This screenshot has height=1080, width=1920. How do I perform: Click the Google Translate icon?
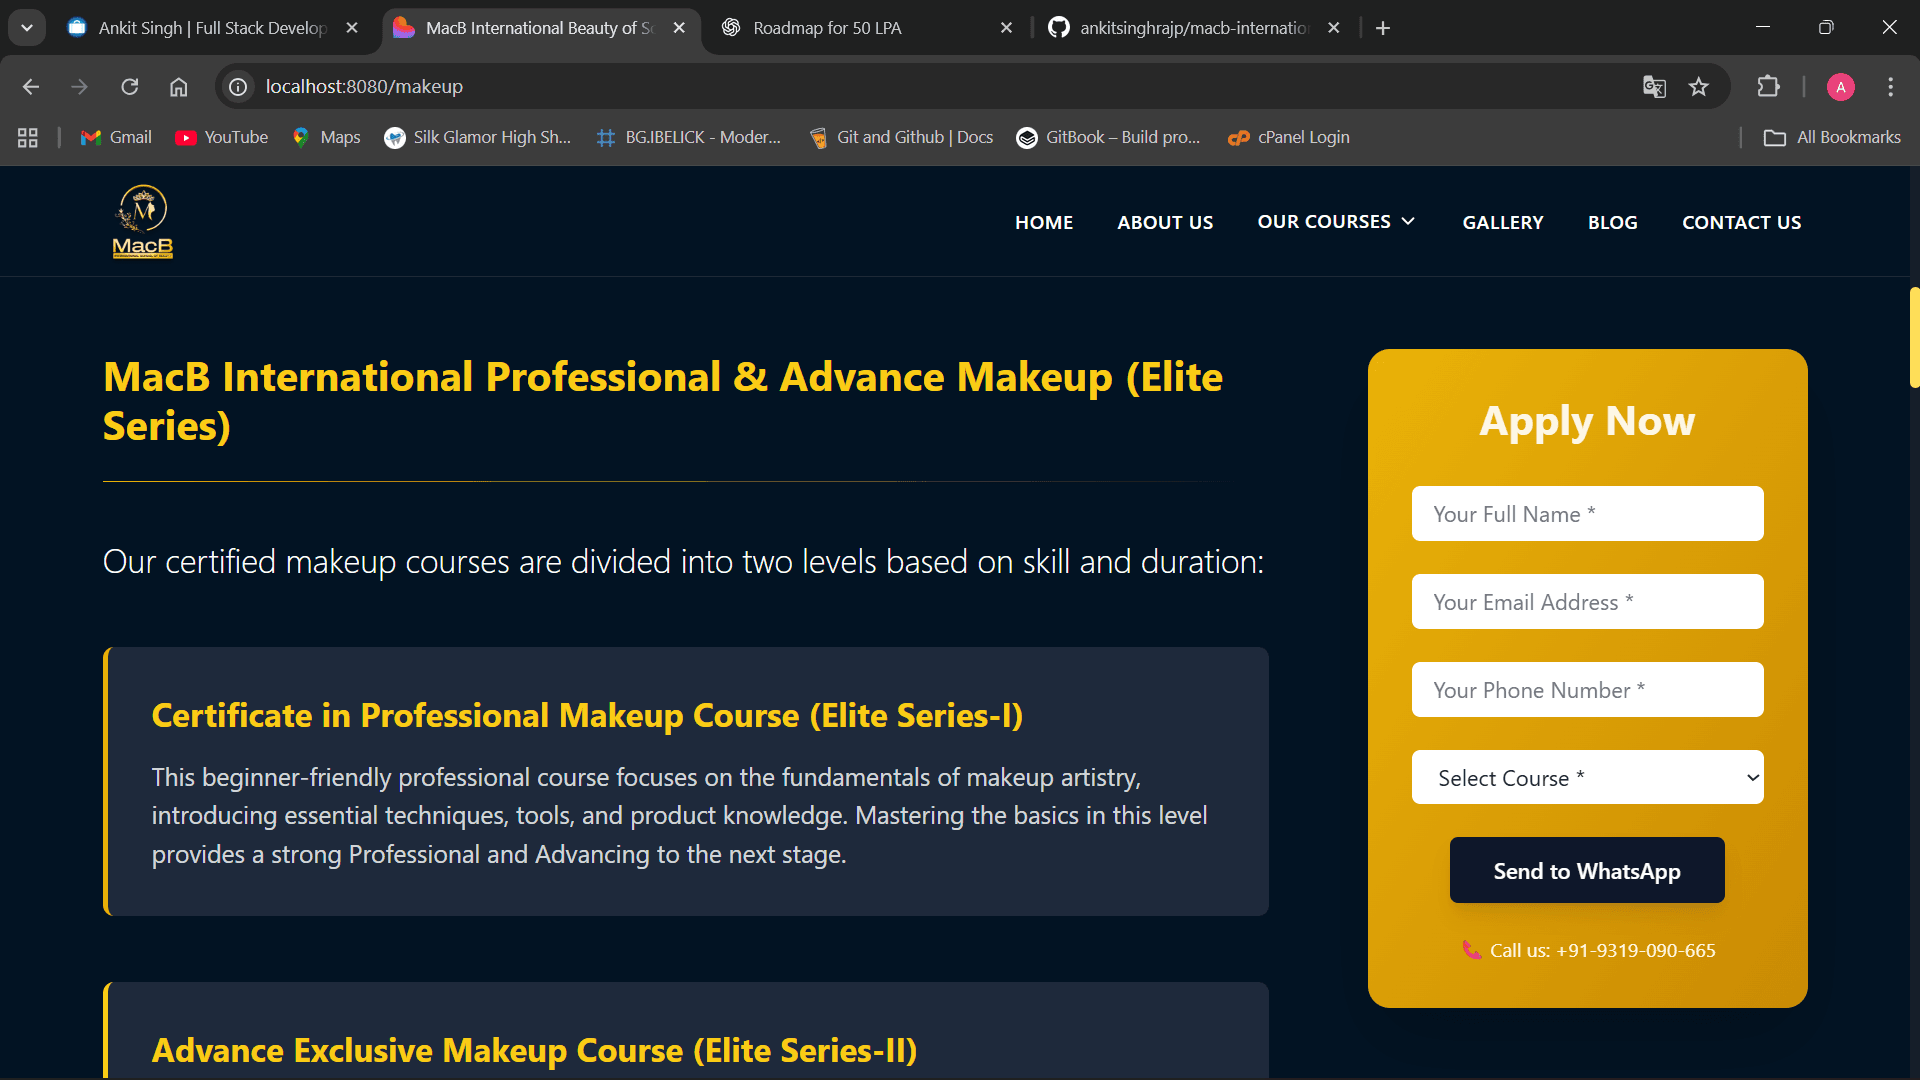[x=1654, y=87]
